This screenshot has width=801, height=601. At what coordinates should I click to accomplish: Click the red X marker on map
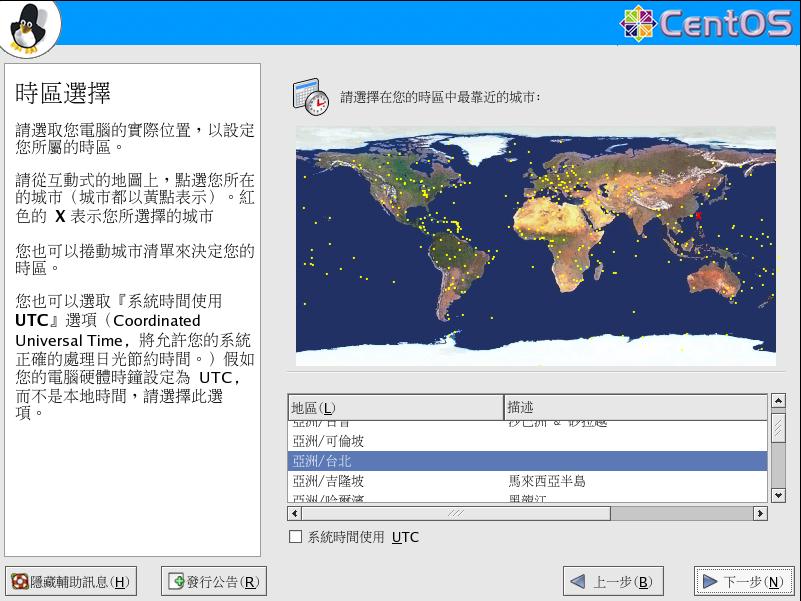pyautogui.click(x=698, y=216)
